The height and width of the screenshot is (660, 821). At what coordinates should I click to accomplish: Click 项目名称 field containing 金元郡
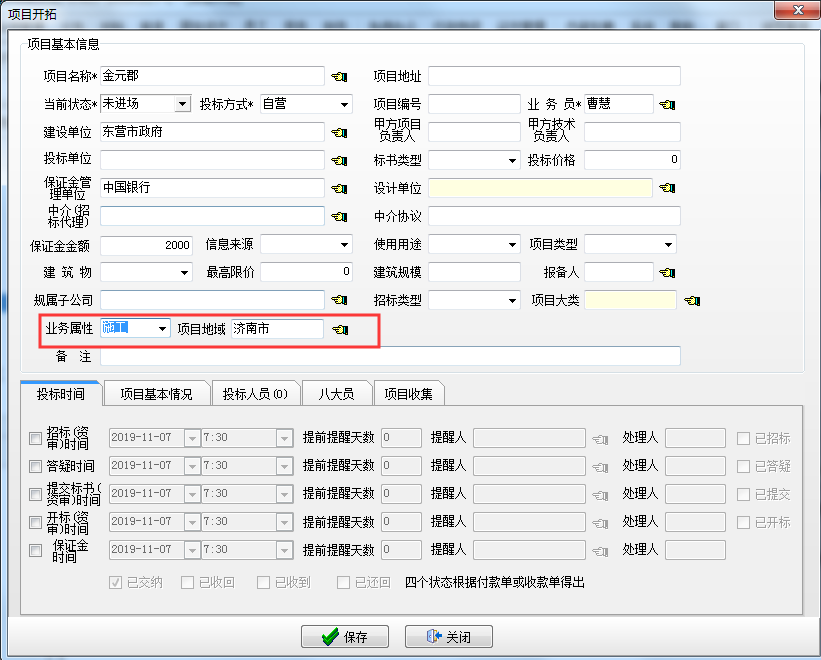pyautogui.click(x=212, y=76)
